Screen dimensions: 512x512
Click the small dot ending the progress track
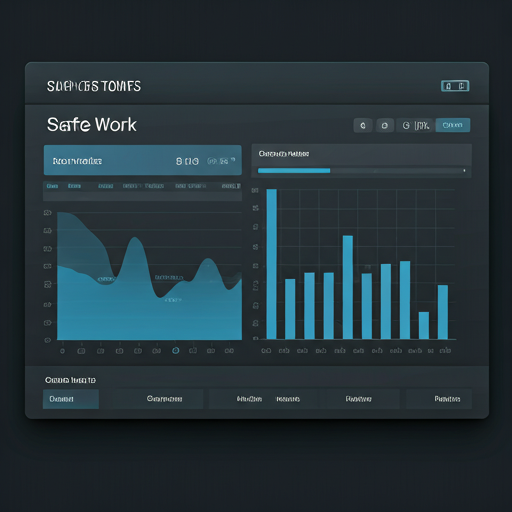[464, 171]
